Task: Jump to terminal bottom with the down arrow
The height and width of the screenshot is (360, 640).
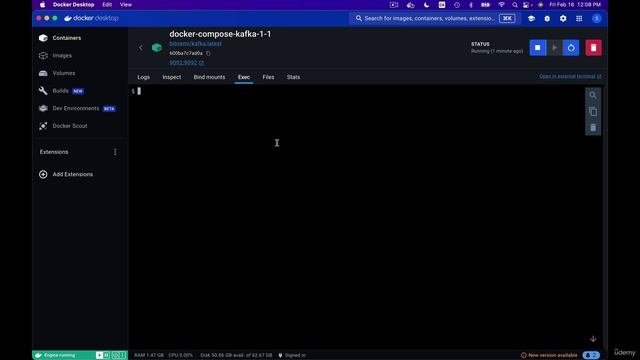Action: pyautogui.click(x=593, y=339)
